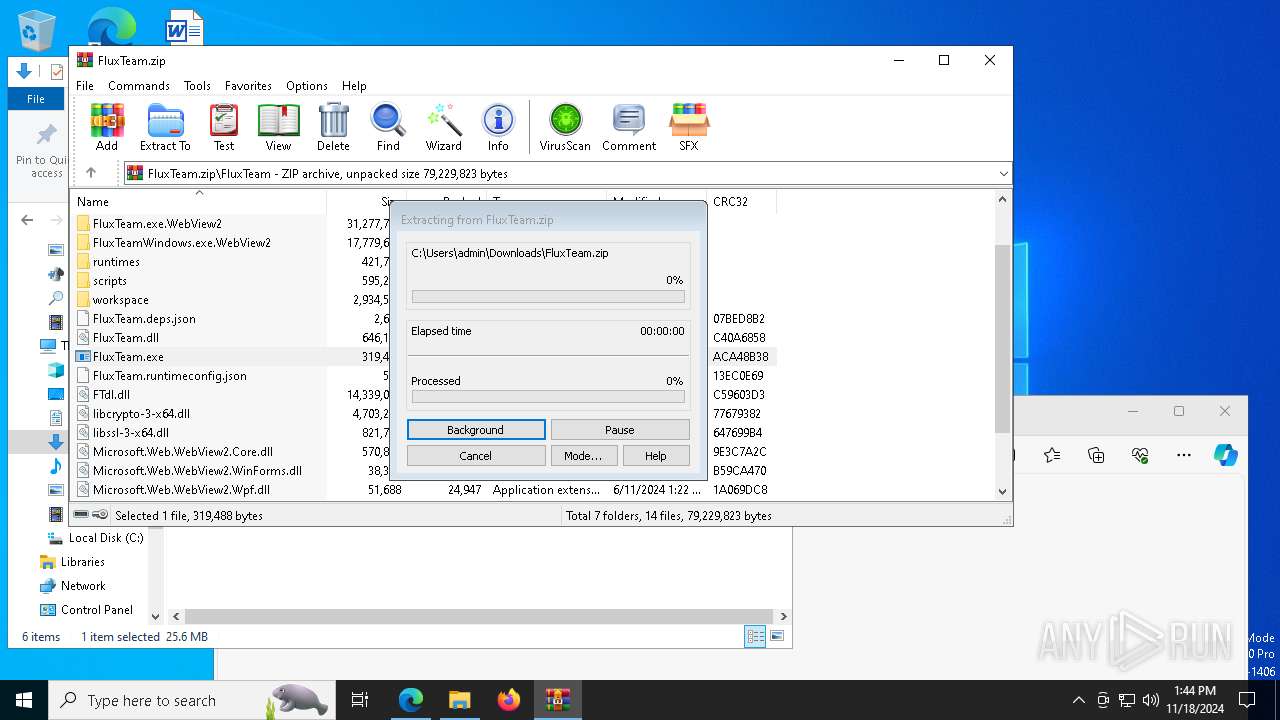Open Libraries in Explorer navigation pane
The height and width of the screenshot is (720, 1280).
(x=82, y=562)
